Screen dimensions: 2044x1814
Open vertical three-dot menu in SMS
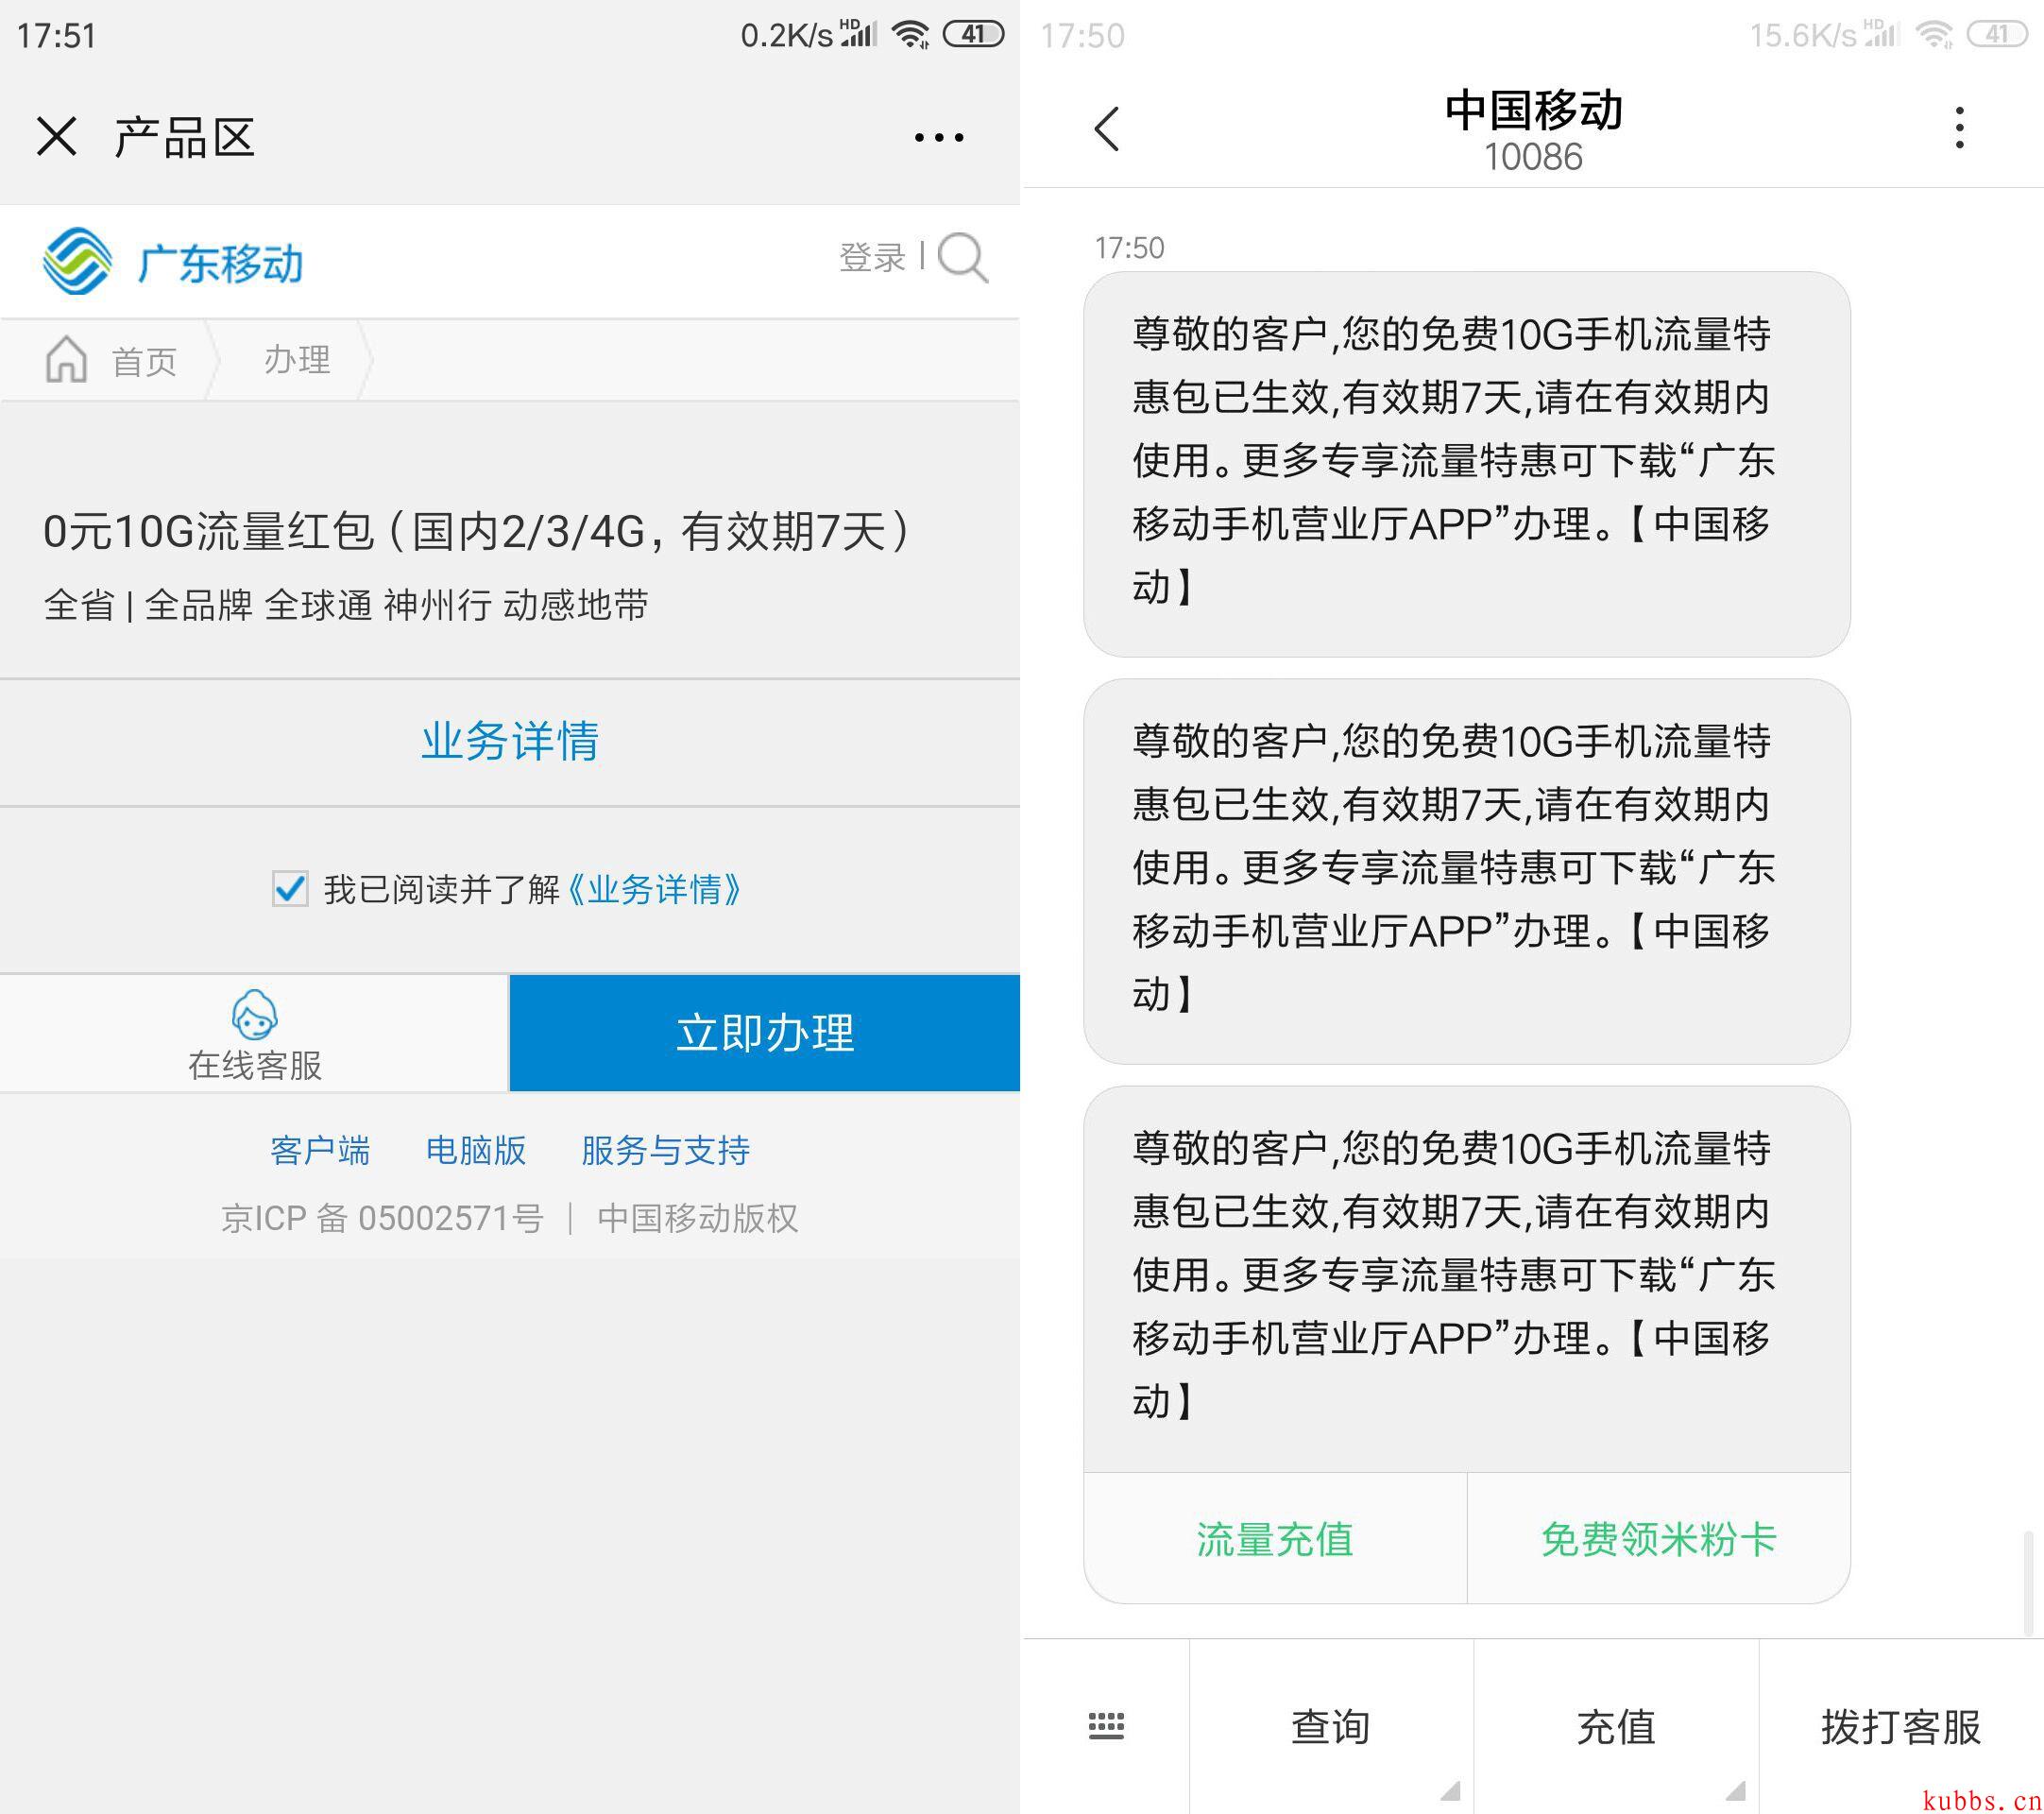click(1960, 128)
